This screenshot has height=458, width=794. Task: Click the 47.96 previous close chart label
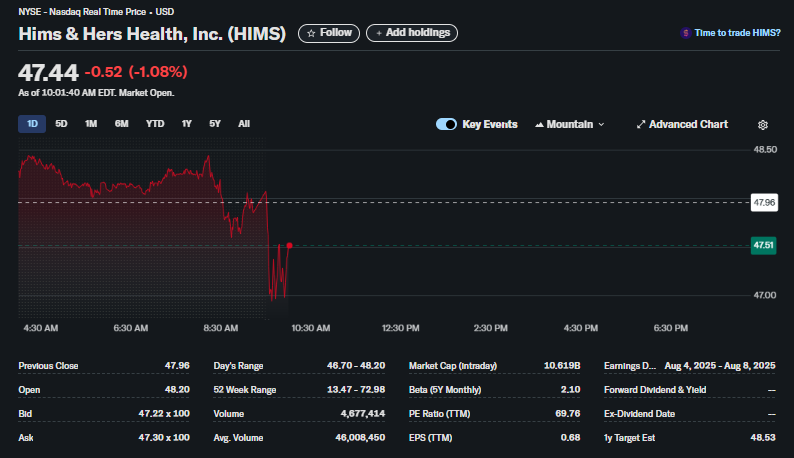[x=764, y=203]
